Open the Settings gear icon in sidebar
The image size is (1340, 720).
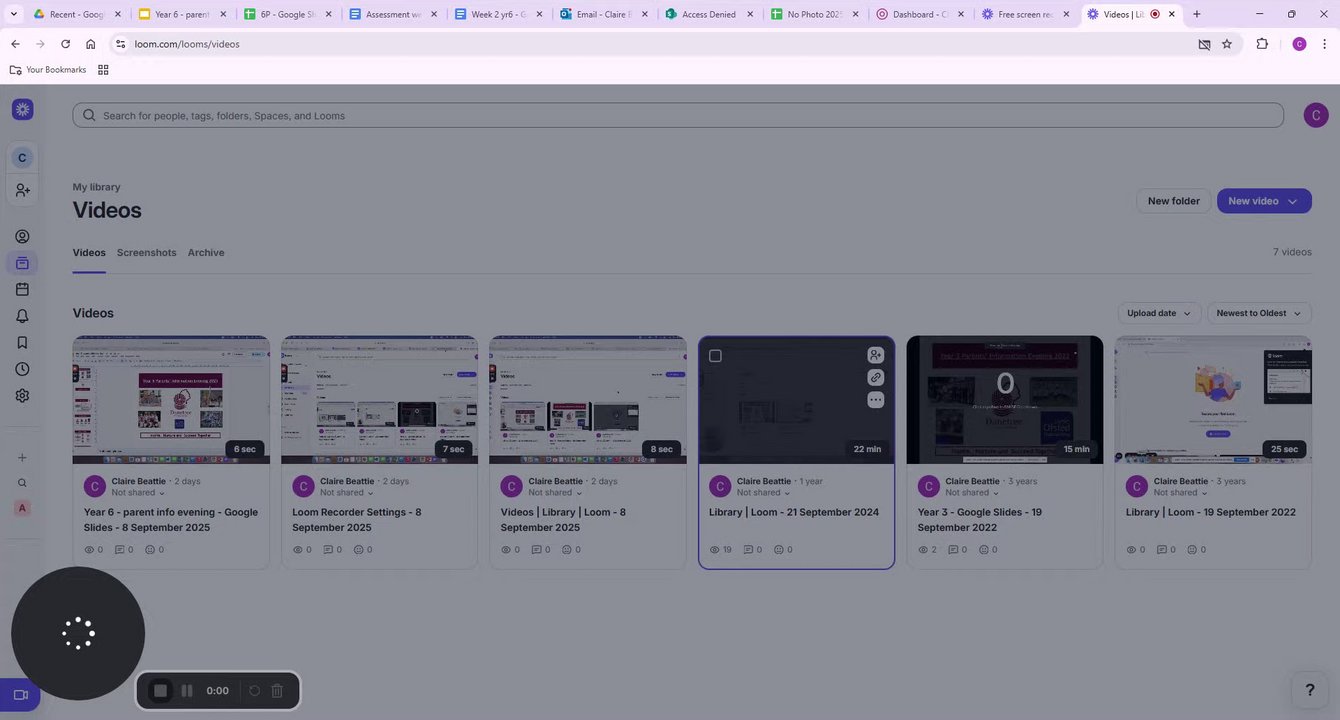22,395
